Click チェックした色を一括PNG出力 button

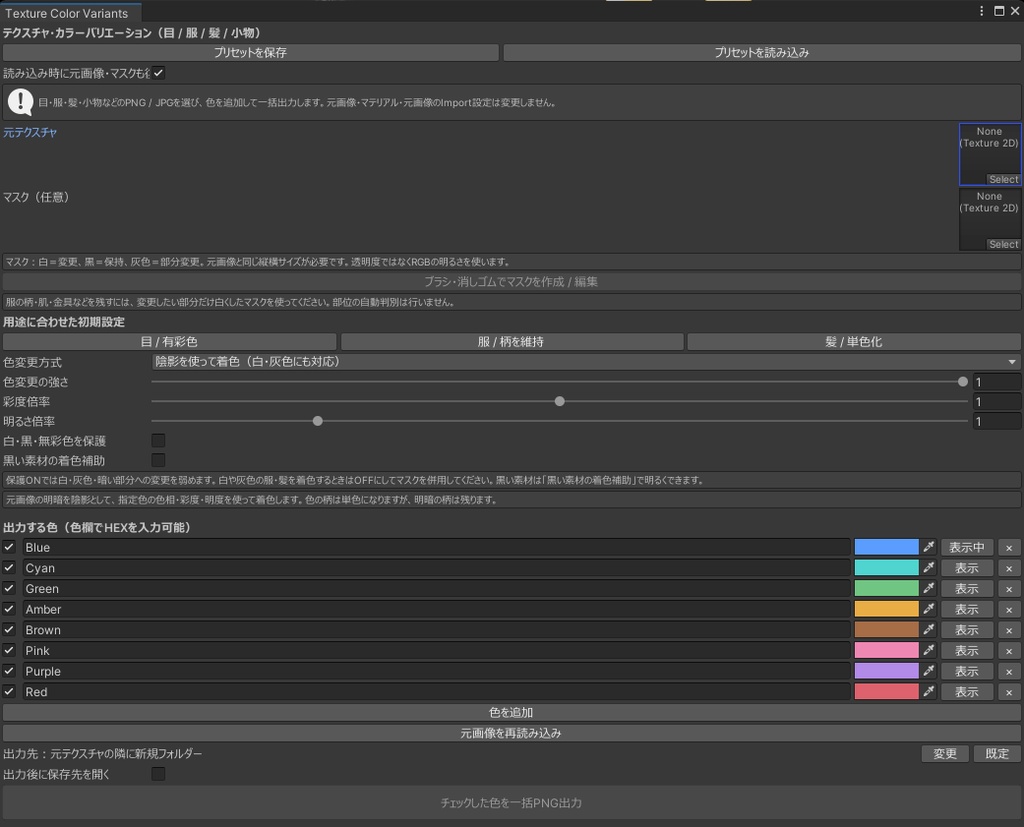click(511, 803)
